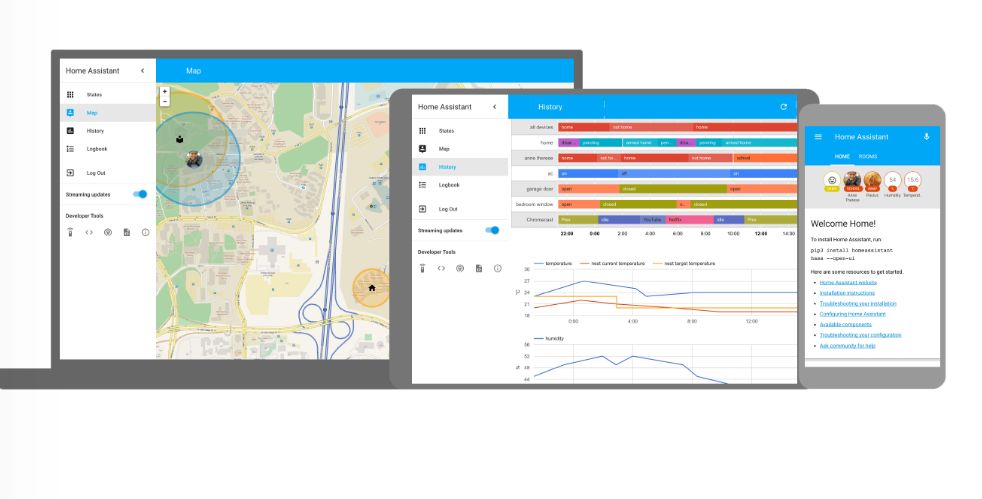The image size is (982, 499).
Task: Click Logbook label in tablet sidebar
Action: coord(449,185)
